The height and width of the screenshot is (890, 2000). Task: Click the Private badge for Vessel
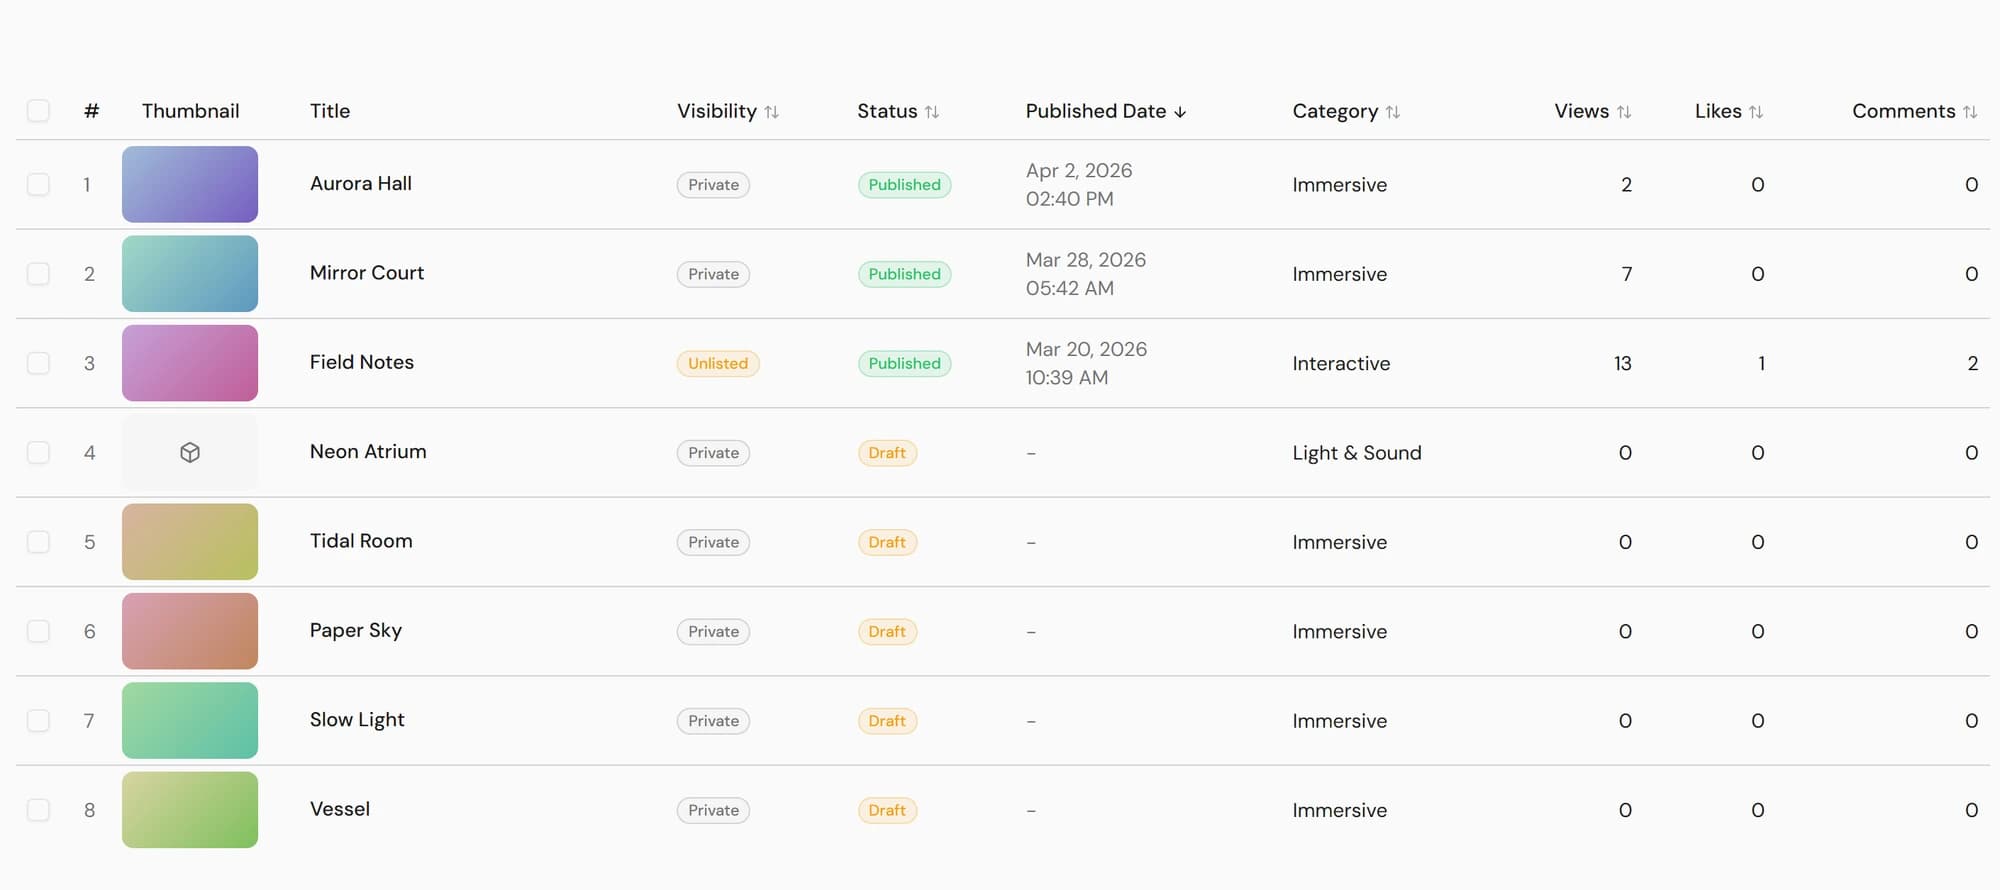pyautogui.click(x=714, y=810)
